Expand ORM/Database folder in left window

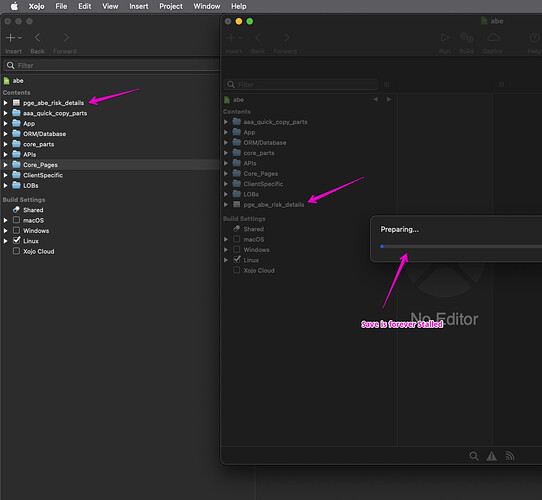[6, 134]
